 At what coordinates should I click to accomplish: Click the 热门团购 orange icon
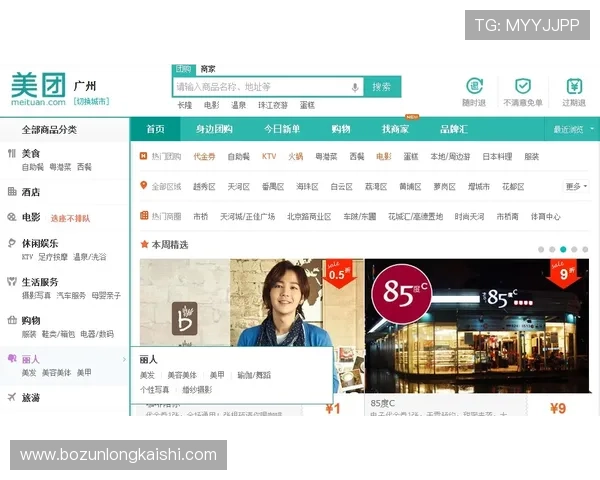143,156
